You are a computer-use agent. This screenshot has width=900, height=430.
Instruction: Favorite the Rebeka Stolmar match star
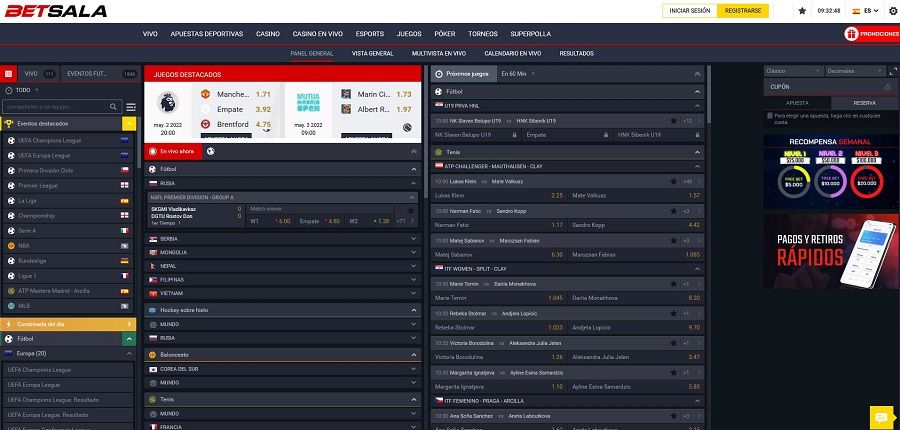673,313
